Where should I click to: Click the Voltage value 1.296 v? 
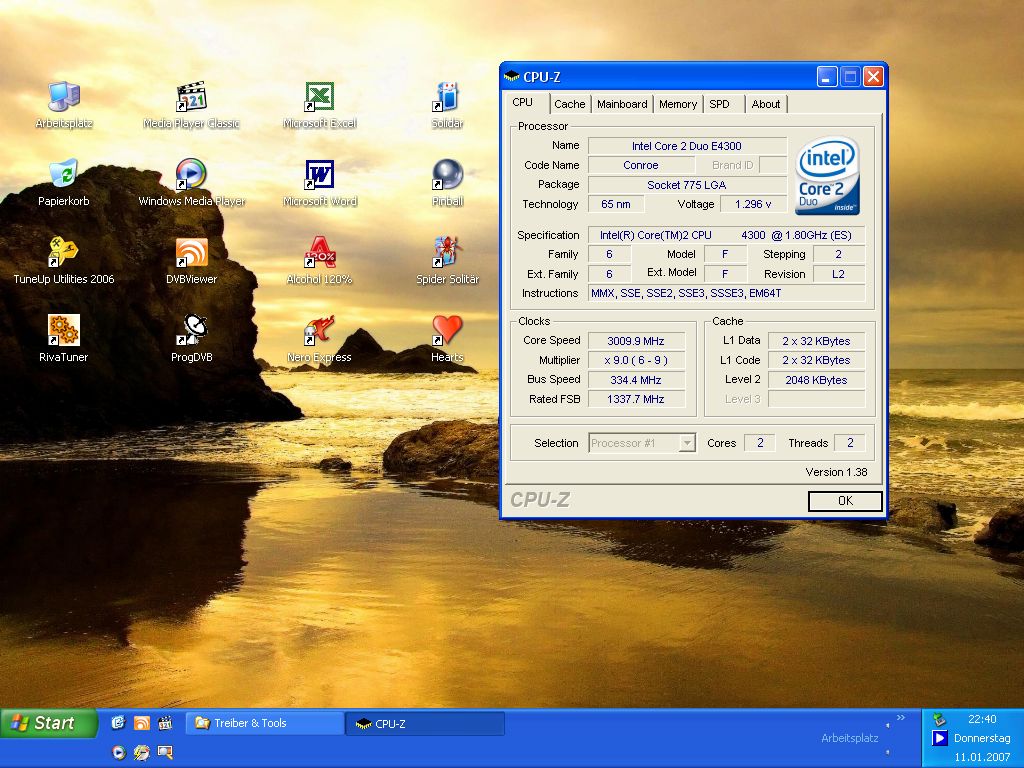coord(753,204)
